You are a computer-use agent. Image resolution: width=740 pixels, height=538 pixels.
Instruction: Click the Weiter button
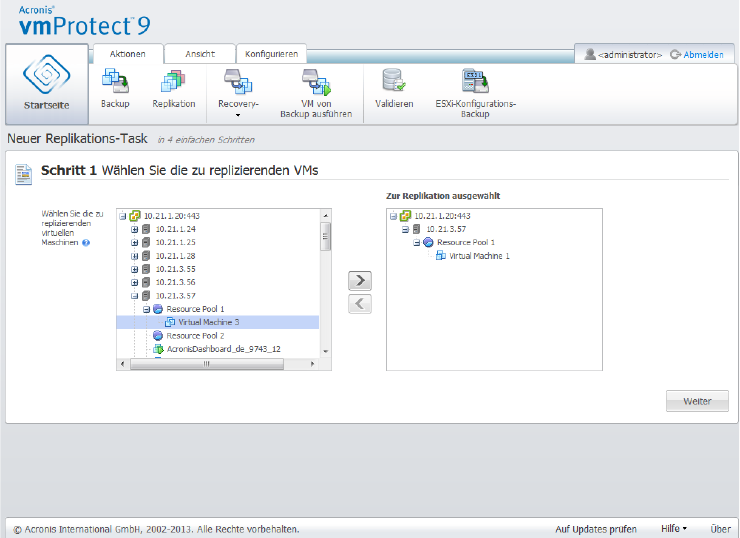click(697, 401)
